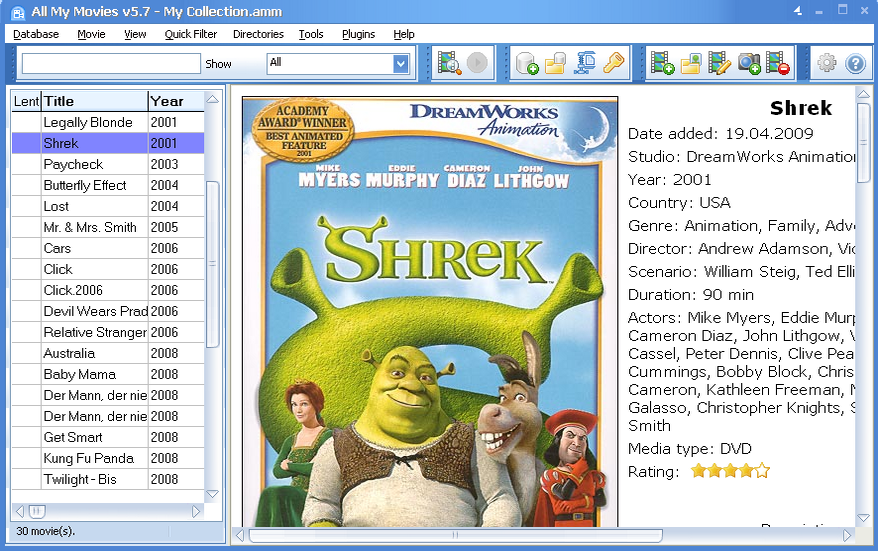Open the Directories menu
878x551 pixels.
click(x=258, y=34)
